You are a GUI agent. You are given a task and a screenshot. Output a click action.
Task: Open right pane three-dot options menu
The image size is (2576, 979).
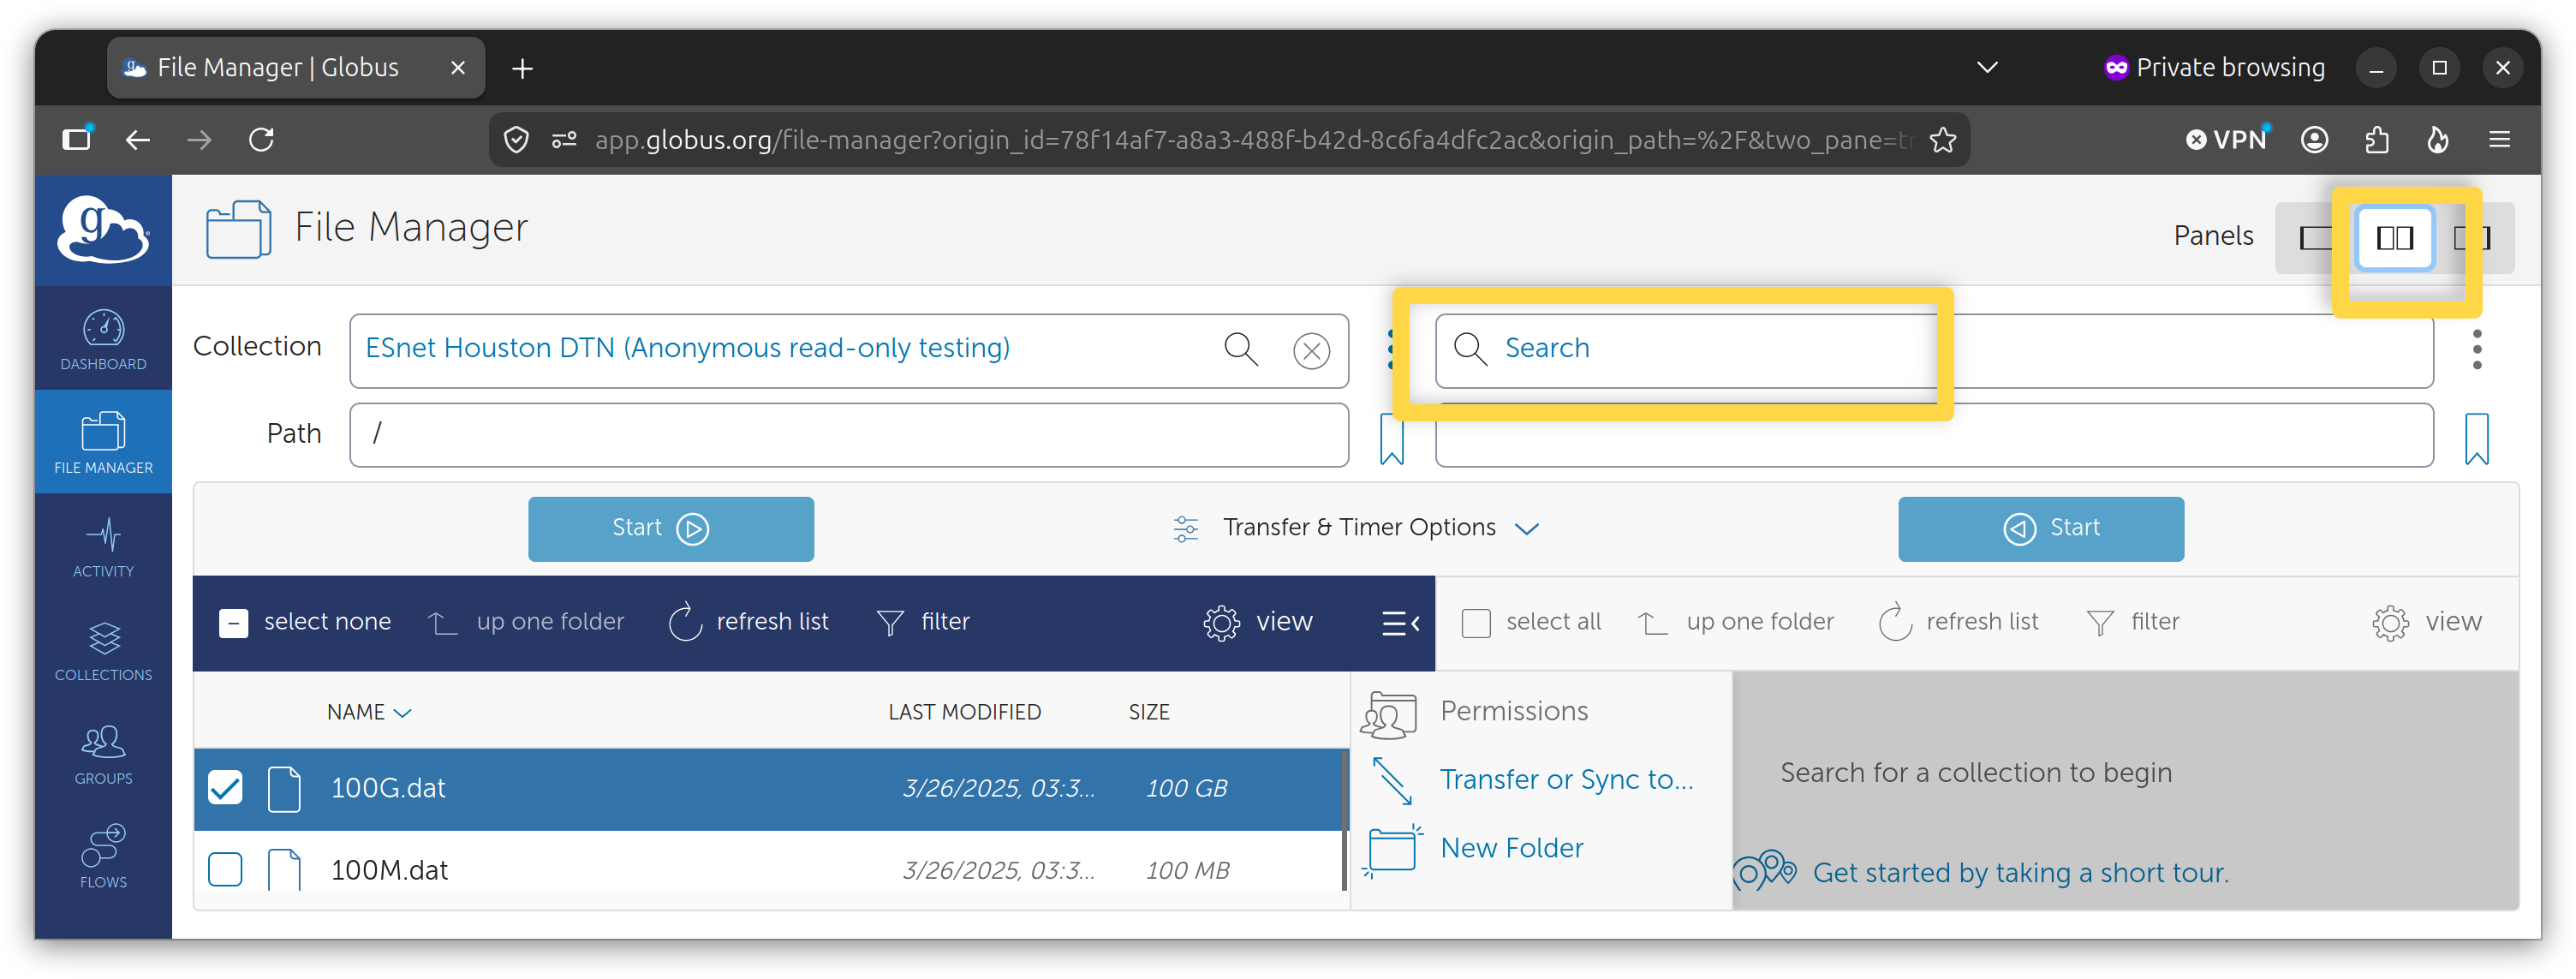pyautogui.click(x=2476, y=350)
